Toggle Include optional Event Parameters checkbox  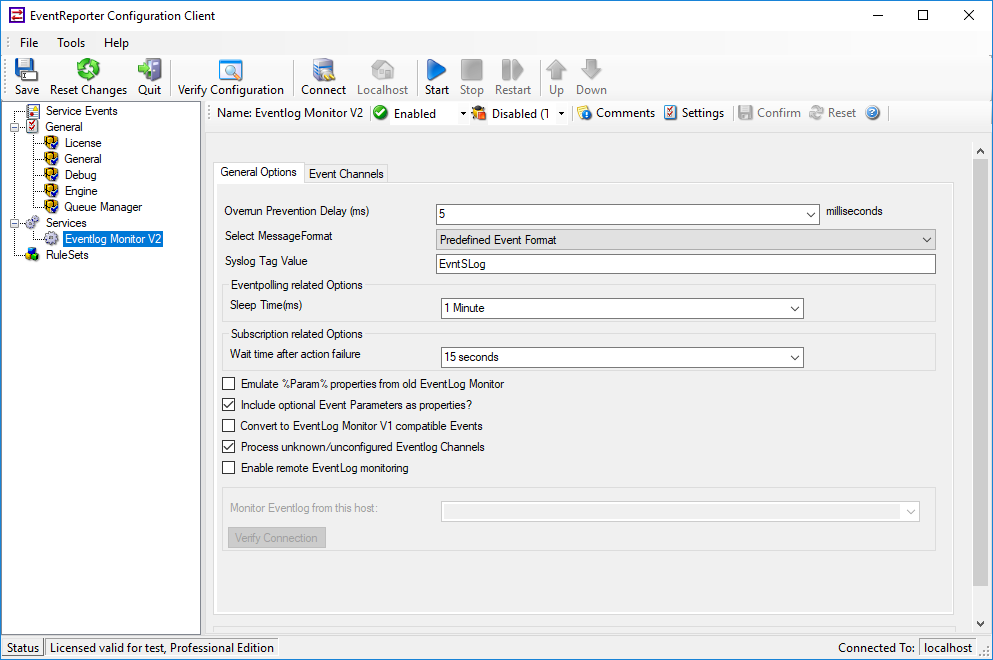click(229, 405)
